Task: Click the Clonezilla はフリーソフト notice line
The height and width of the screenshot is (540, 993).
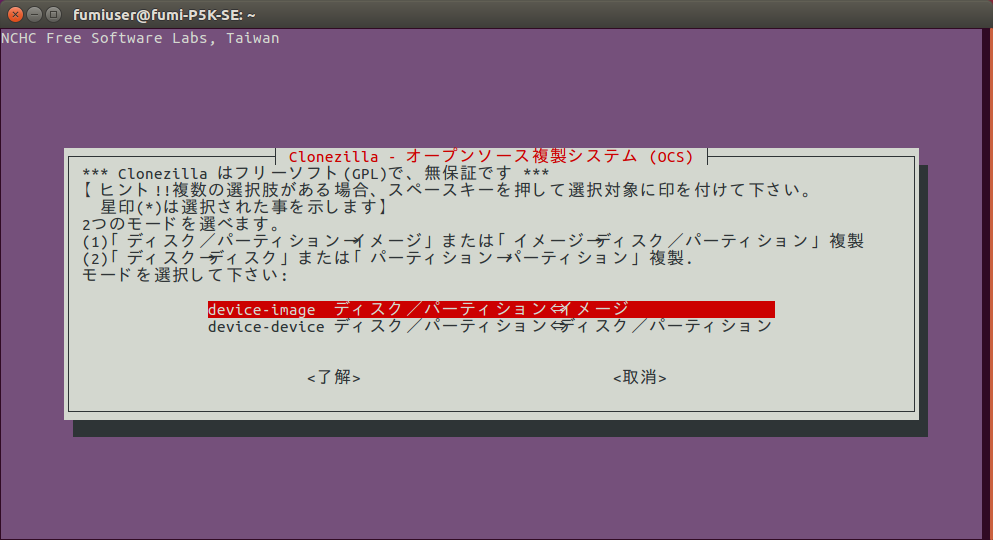Action: click(316, 173)
